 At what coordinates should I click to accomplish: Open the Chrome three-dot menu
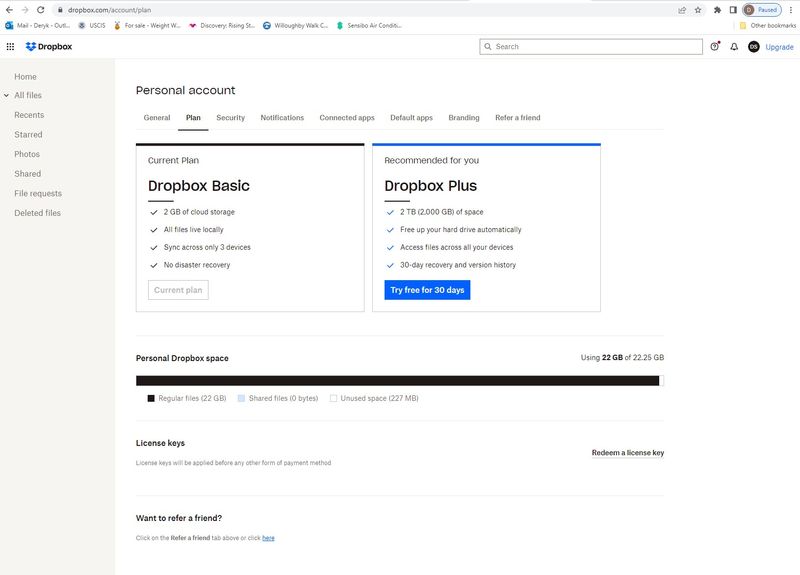(x=791, y=10)
